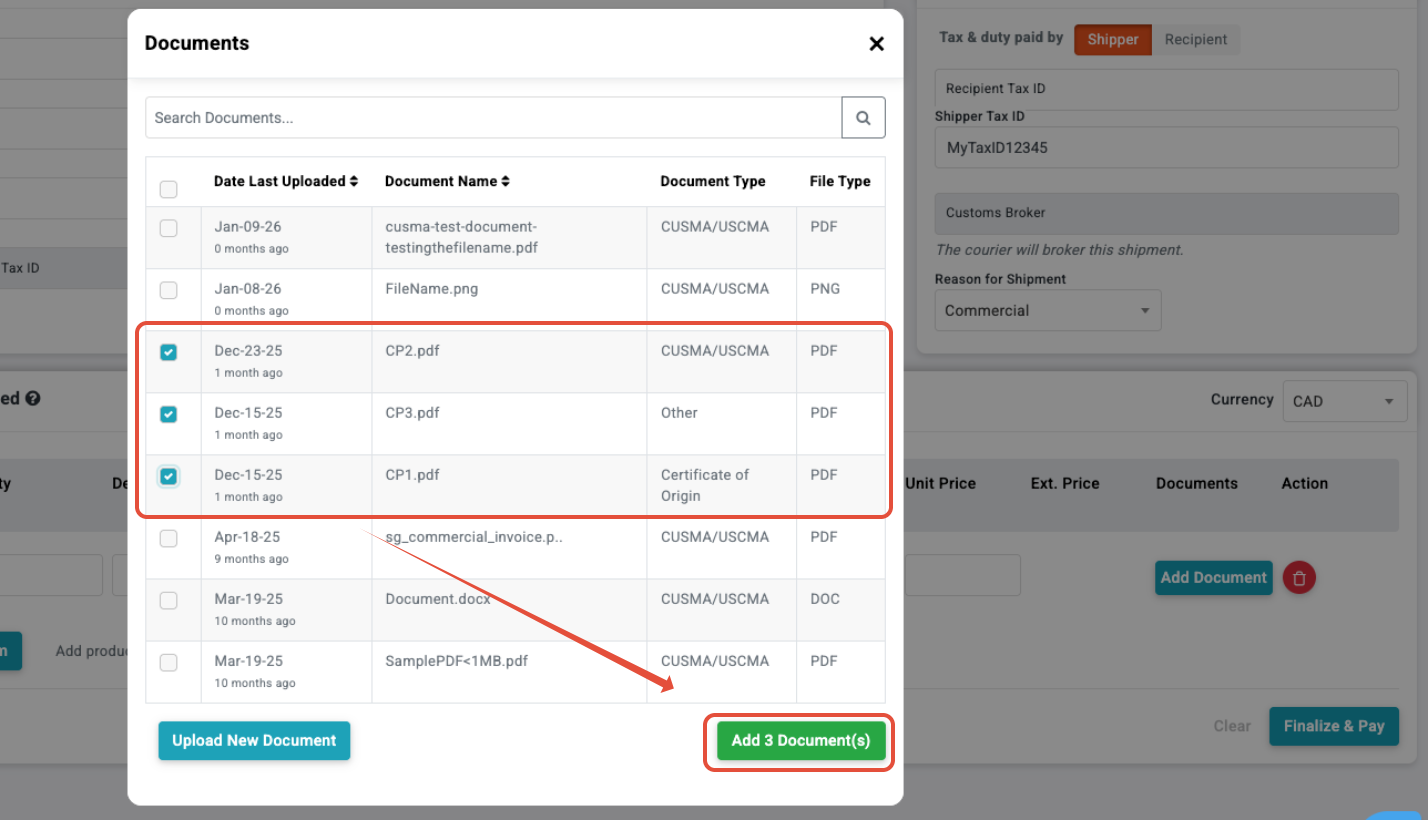Click the help question mark icon

(33, 398)
